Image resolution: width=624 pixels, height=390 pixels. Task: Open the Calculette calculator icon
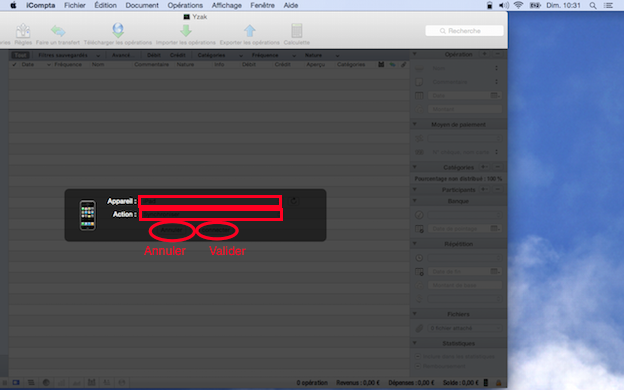[297, 31]
